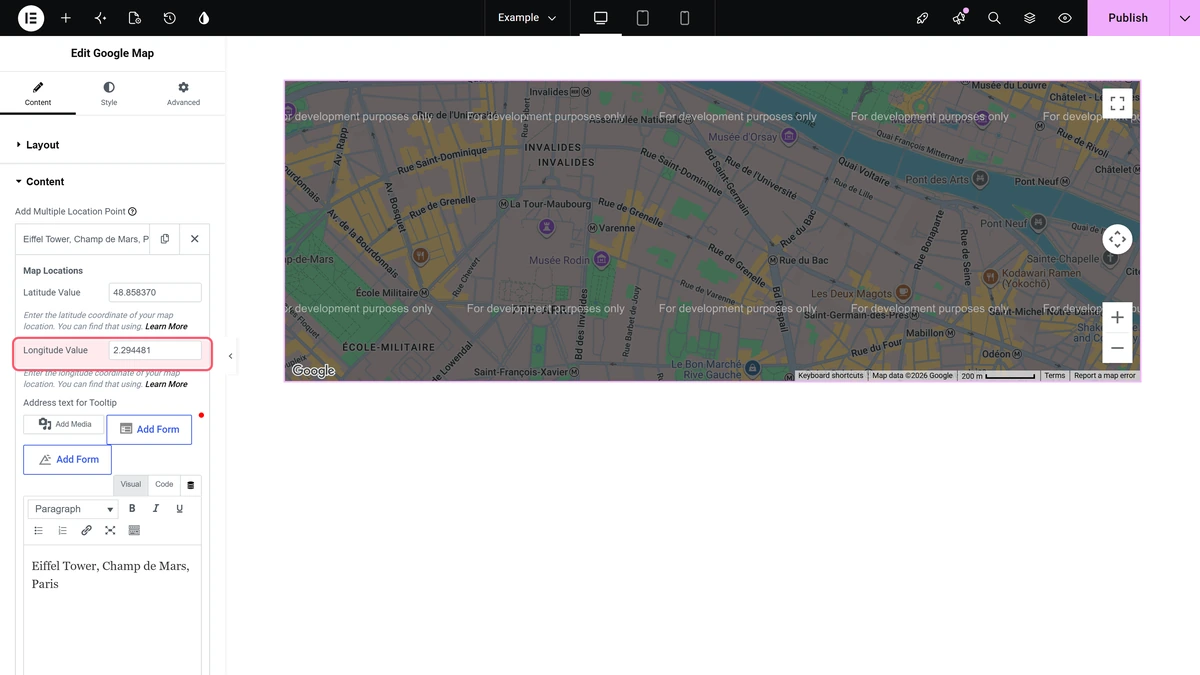
Task: Click help icon beside Add Multiple Location Point
Action: pos(133,212)
